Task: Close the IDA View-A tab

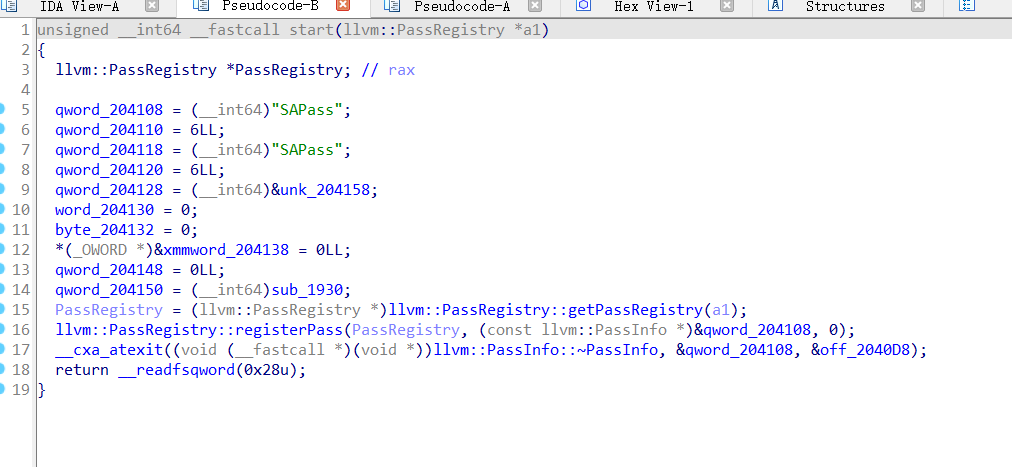Action: (x=152, y=6)
